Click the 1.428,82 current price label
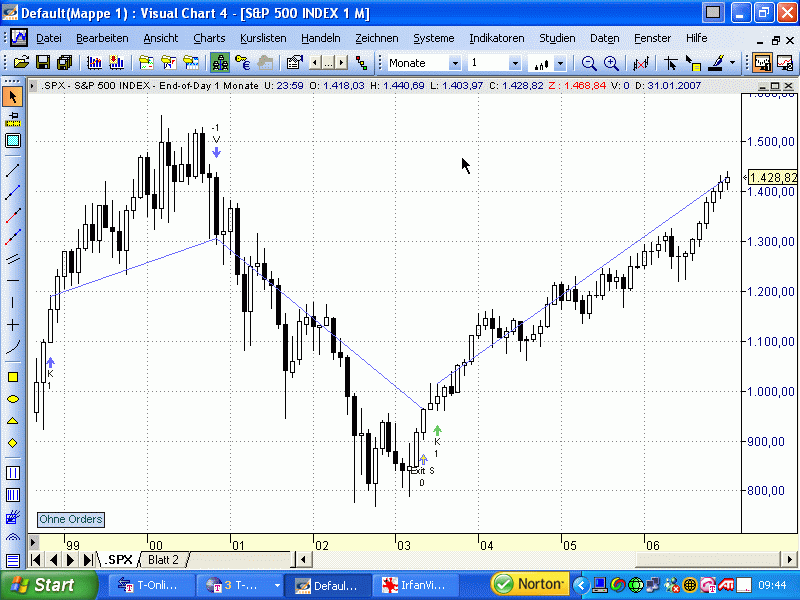This screenshot has width=800, height=600. (772, 178)
